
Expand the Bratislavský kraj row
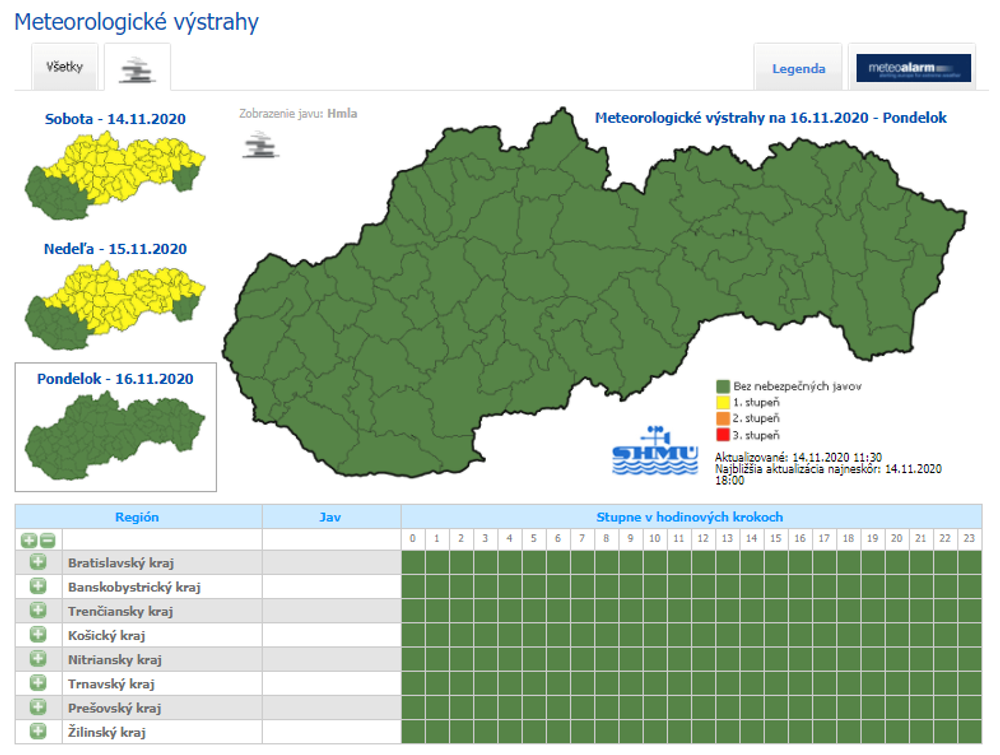(x=38, y=562)
